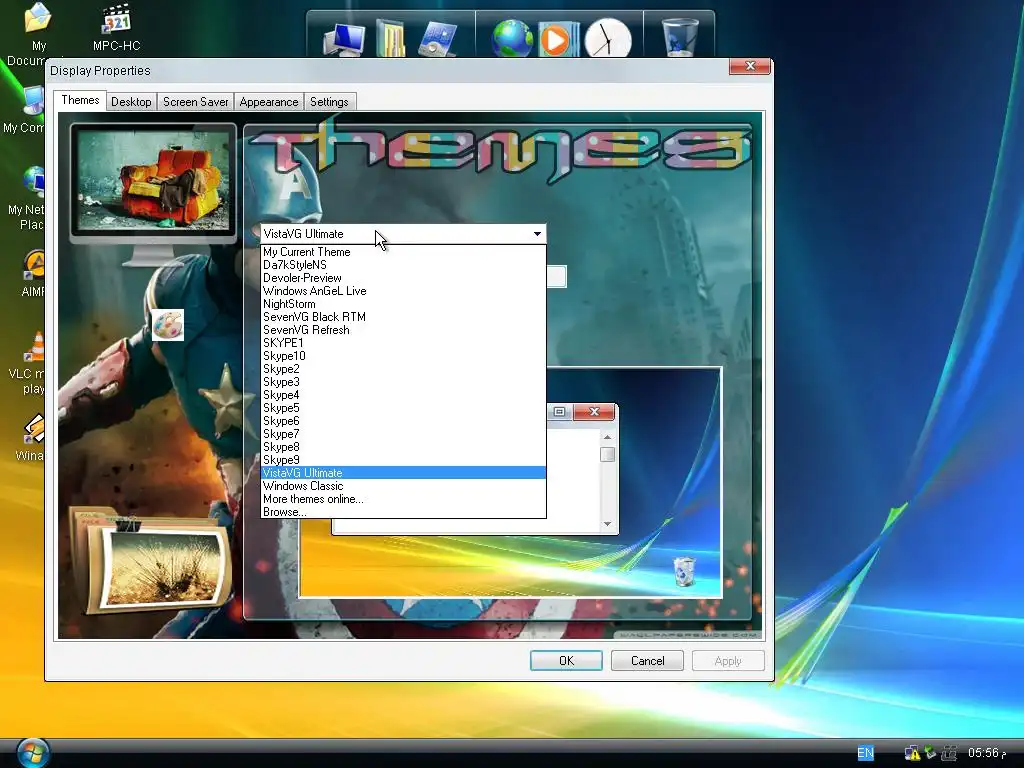
Task: Choose SKYPE1 theme
Action: tap(403, 343)
